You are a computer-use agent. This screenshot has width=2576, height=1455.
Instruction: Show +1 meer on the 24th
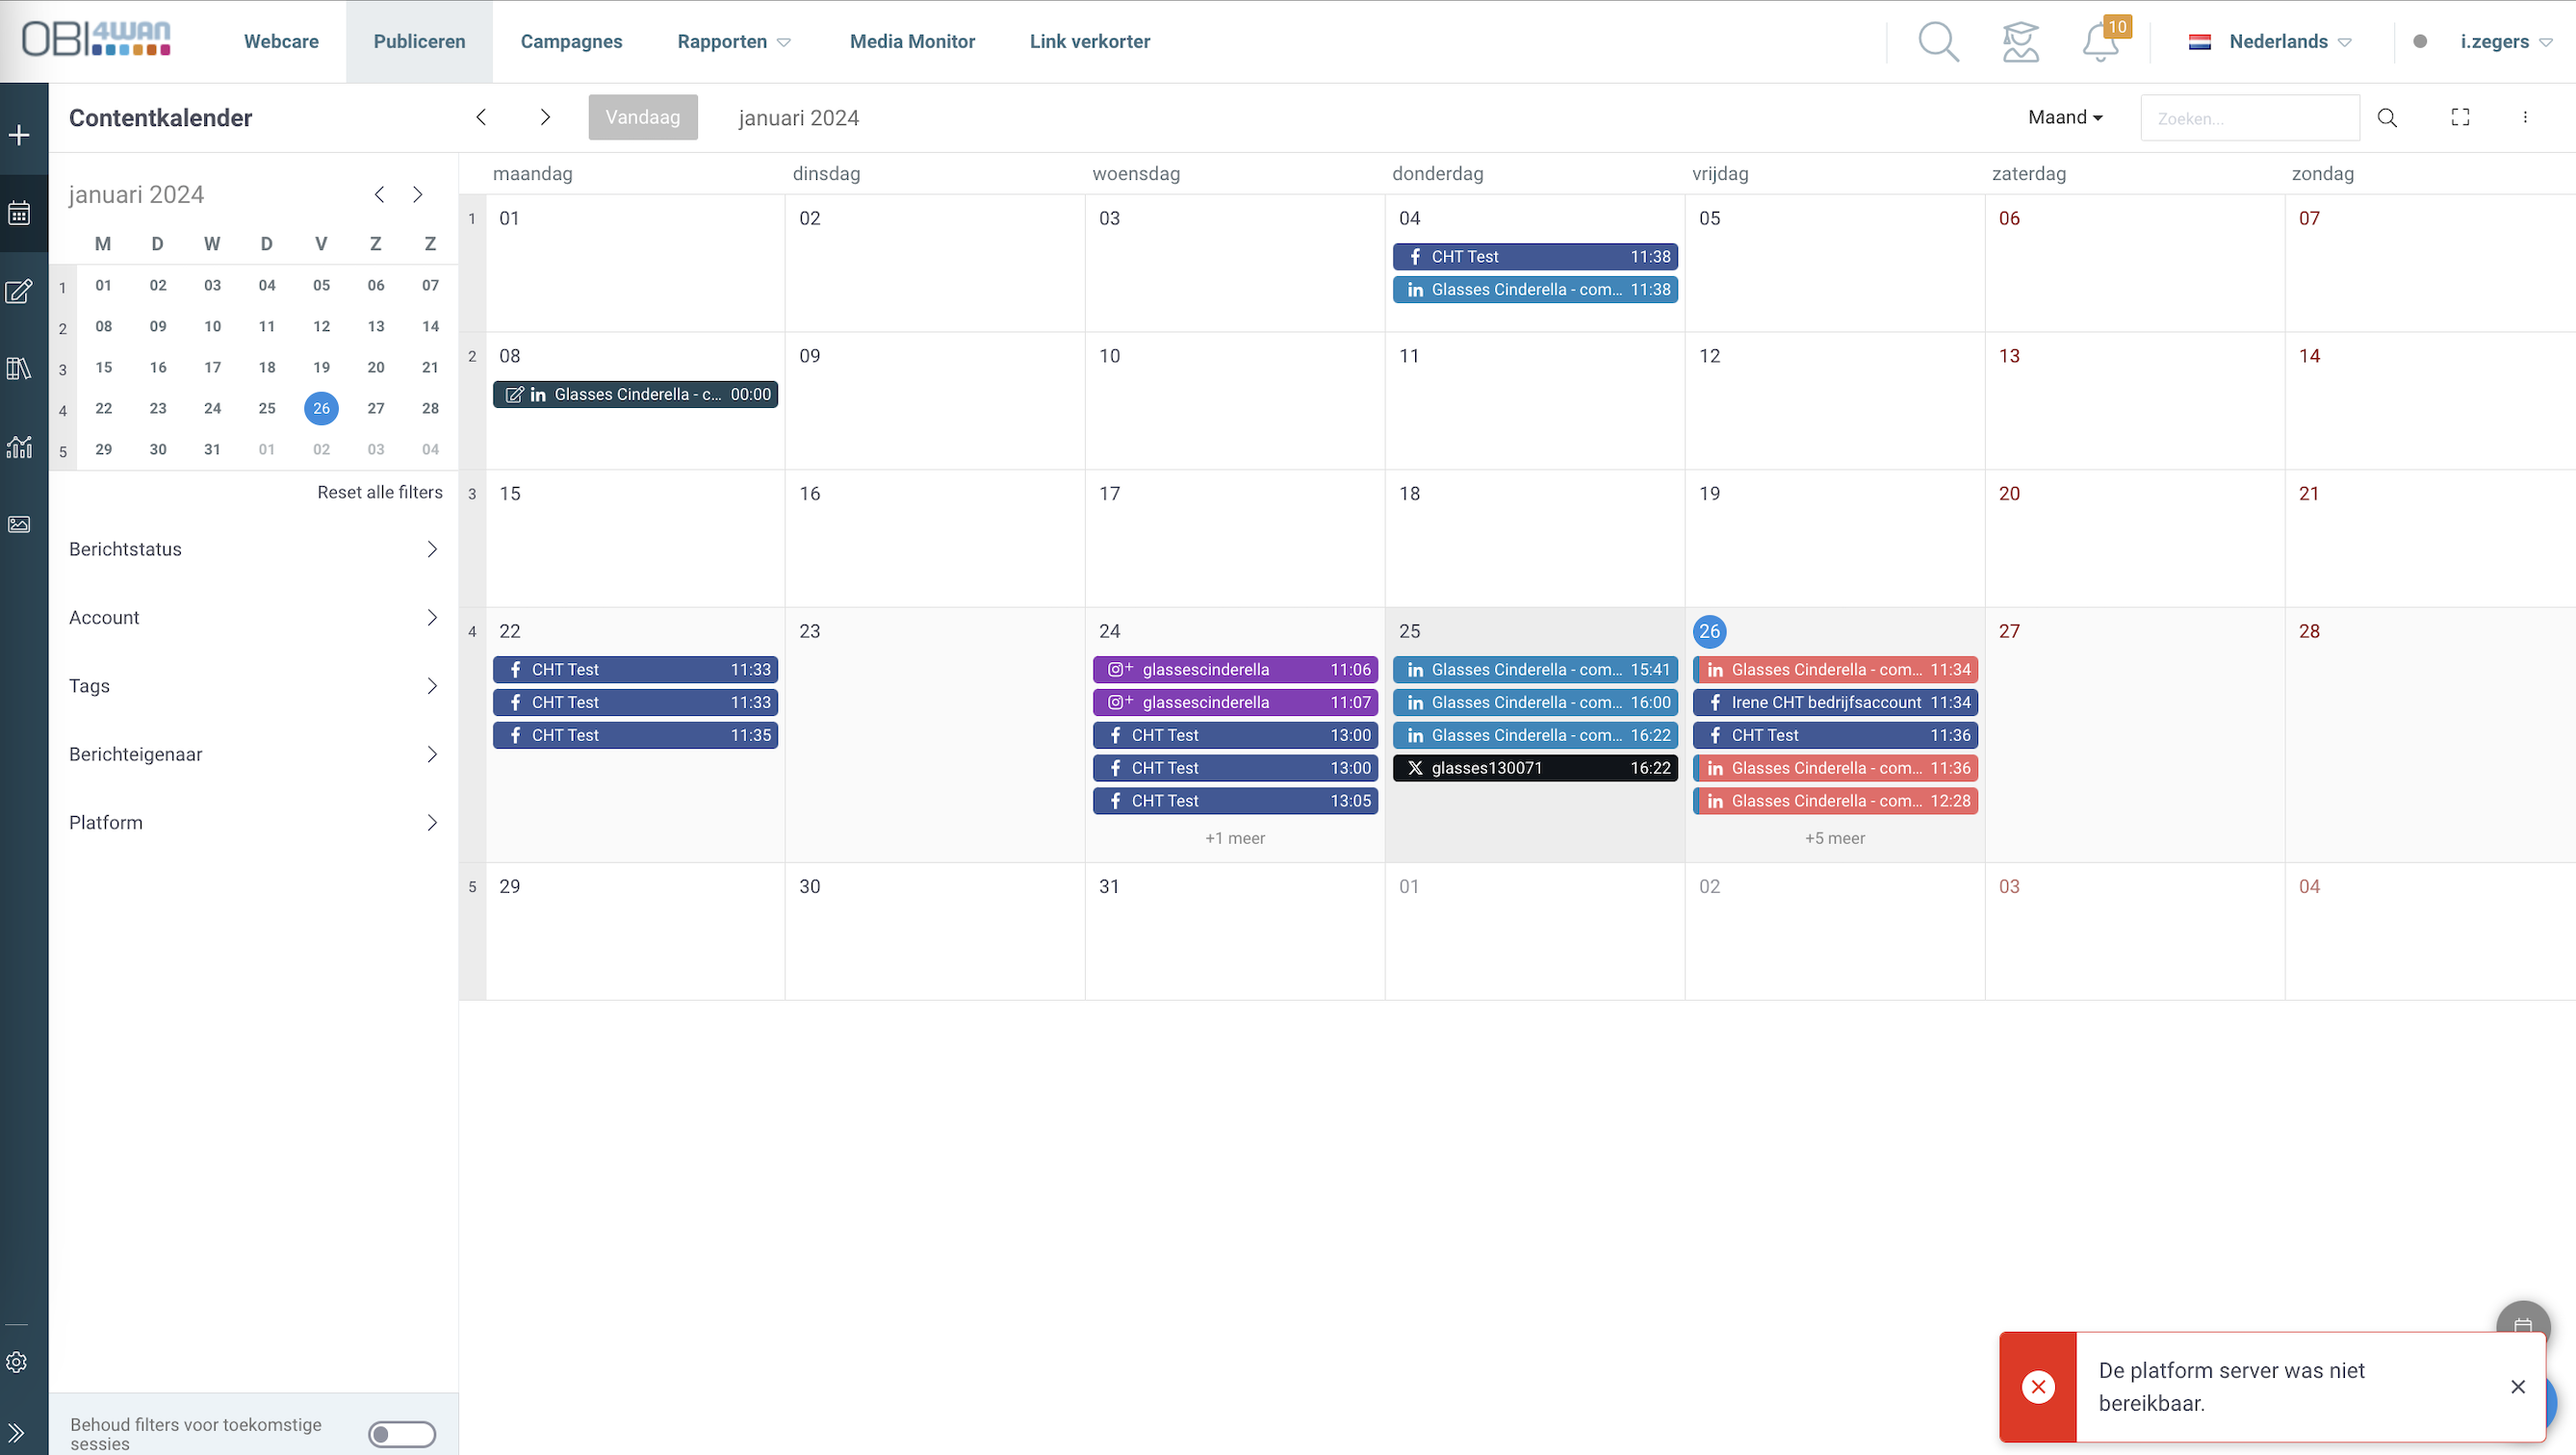click(1235, 838)
